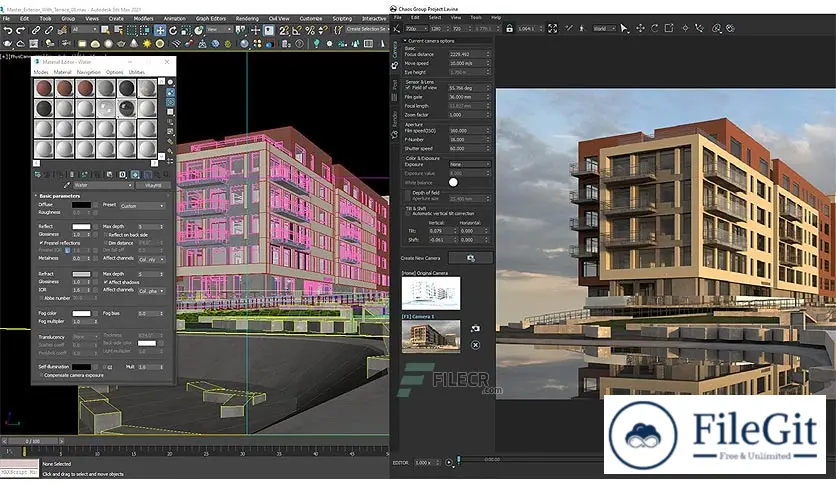This screenshot has height=484, width=836.
Task: Click the White balance color circle
Action: (x=453, y=182)
